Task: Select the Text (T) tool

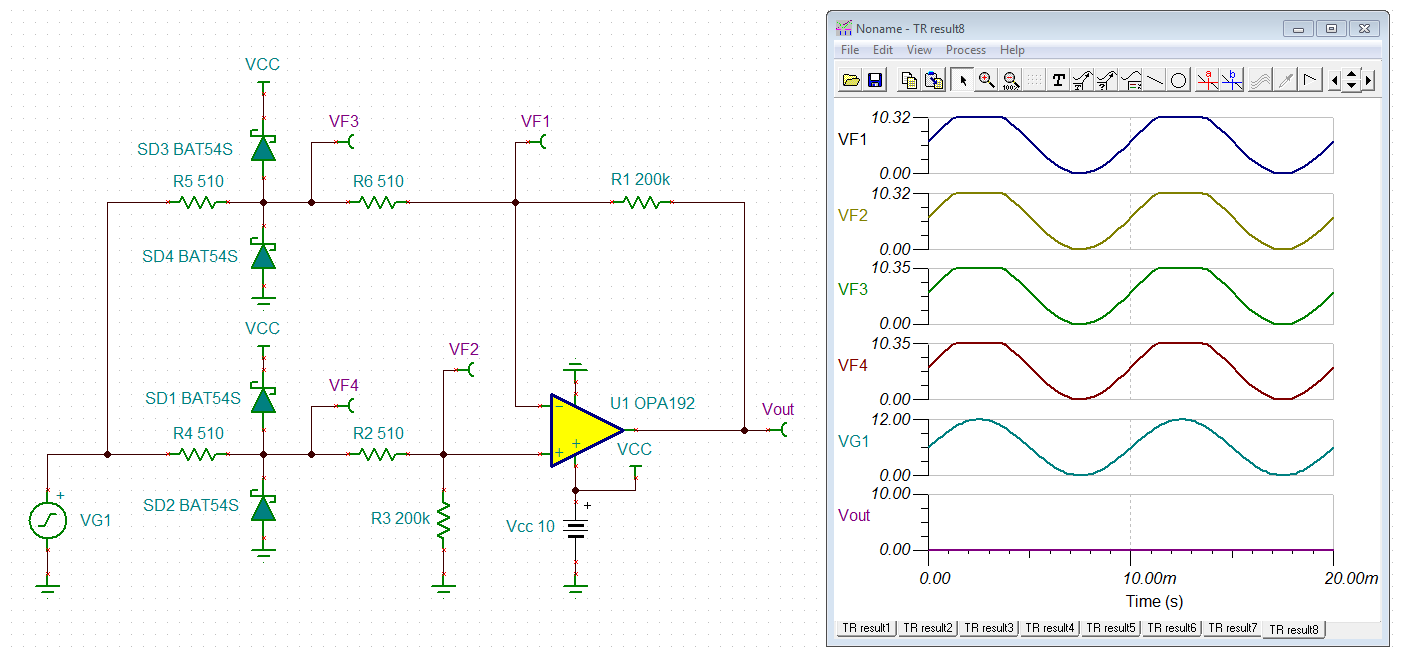Action: click(1058, 80)
